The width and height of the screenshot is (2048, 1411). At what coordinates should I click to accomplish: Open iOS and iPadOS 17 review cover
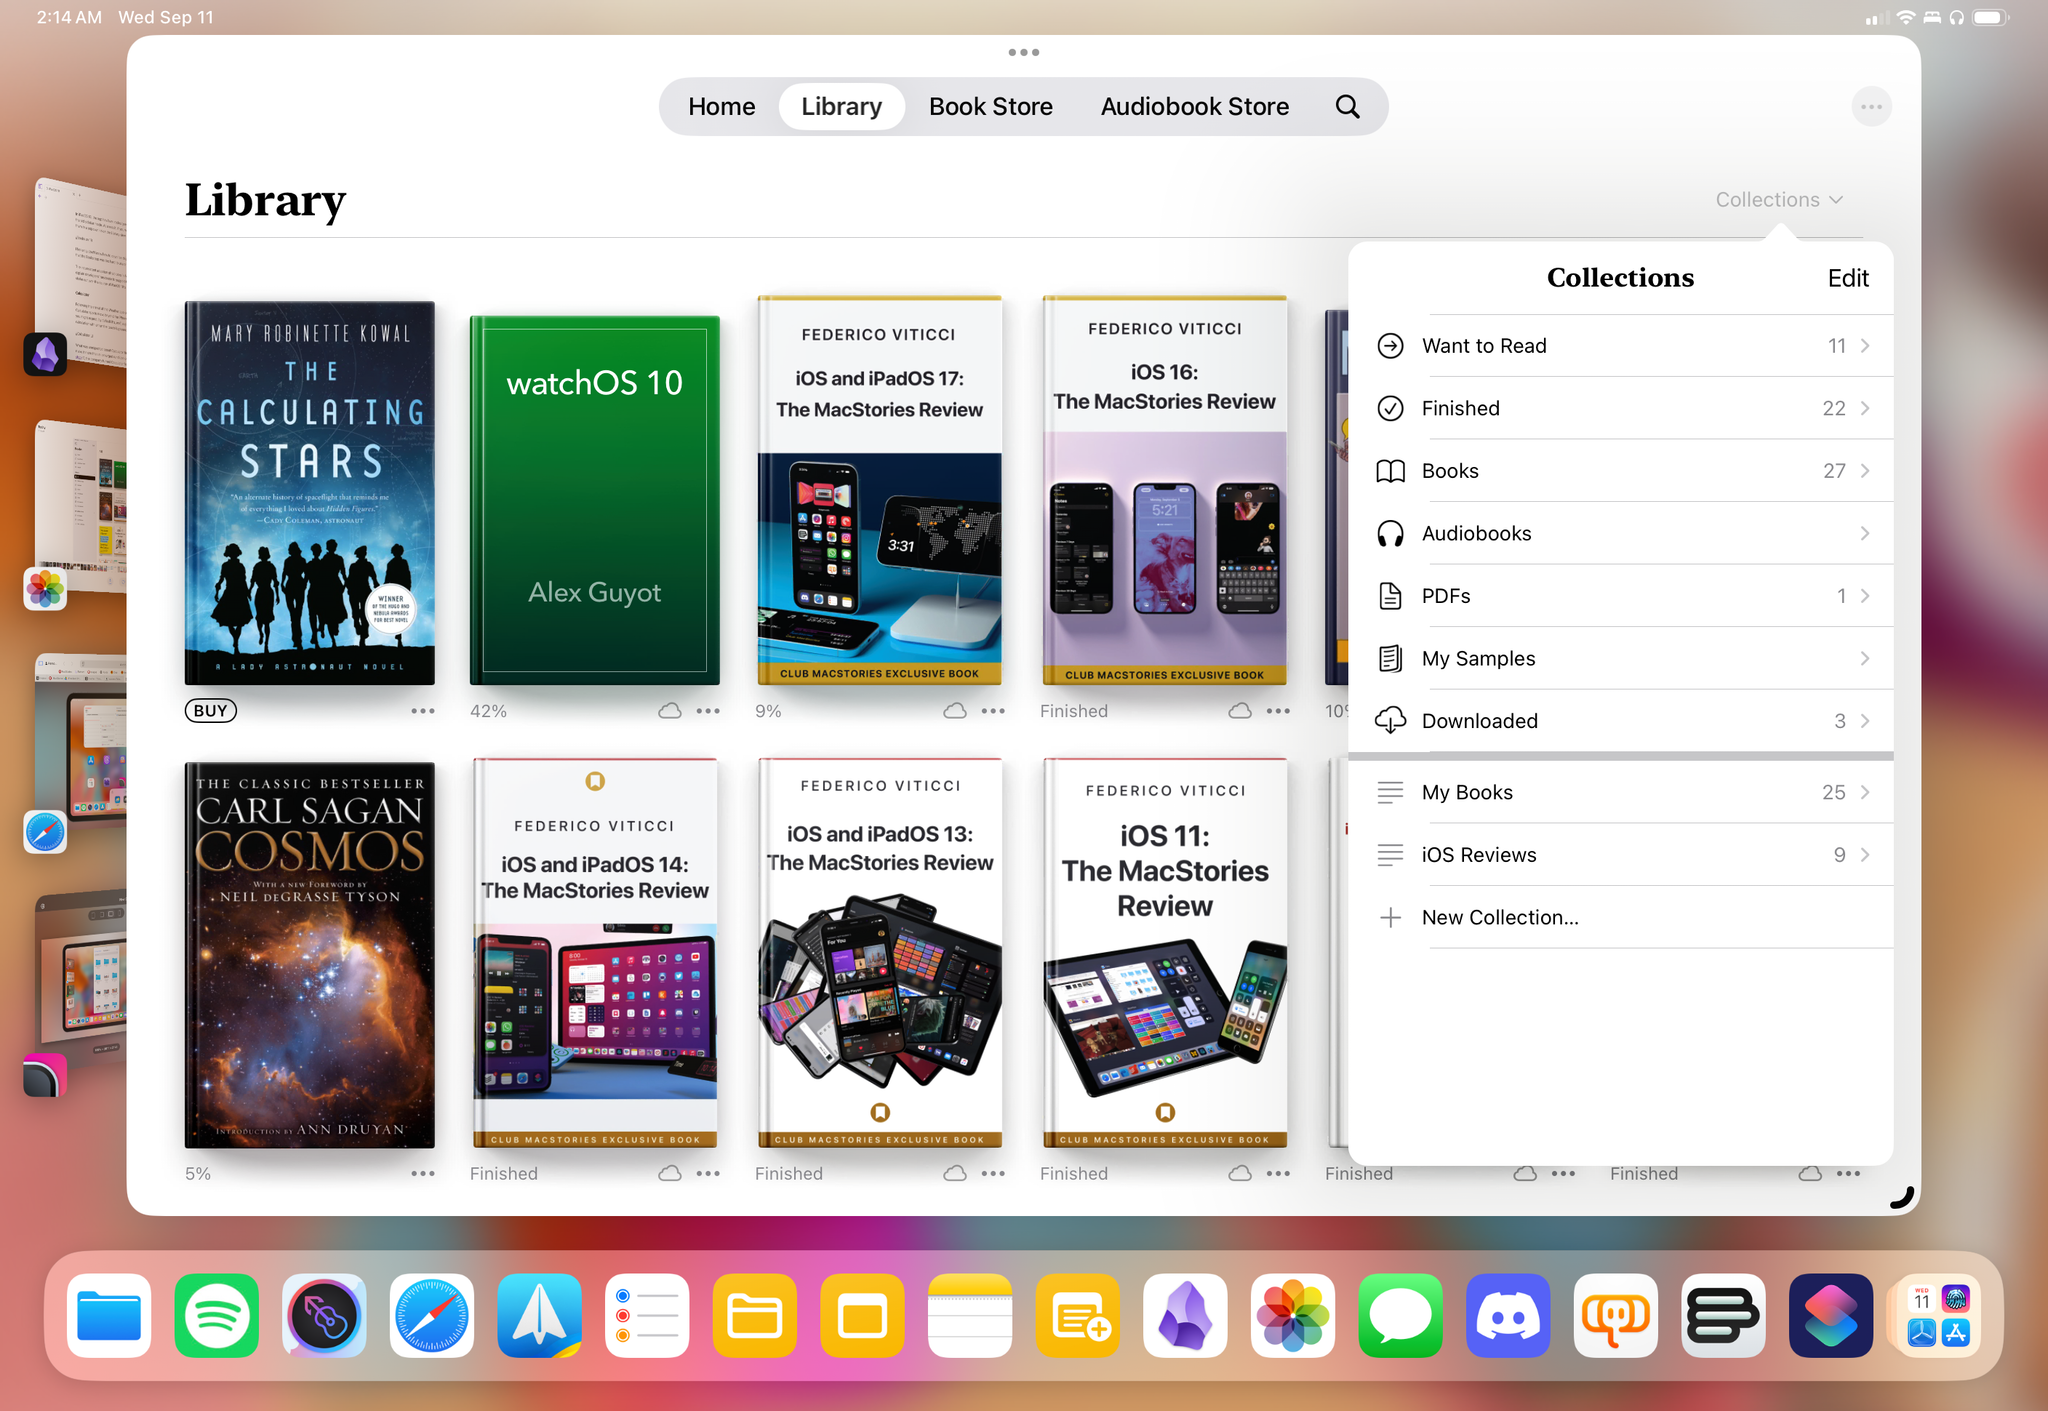[880, 490]
